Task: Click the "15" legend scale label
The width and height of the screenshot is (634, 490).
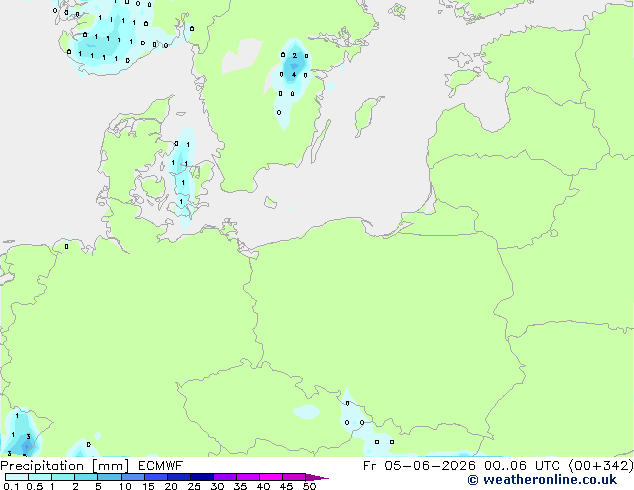Action: (x=148, y=486)
